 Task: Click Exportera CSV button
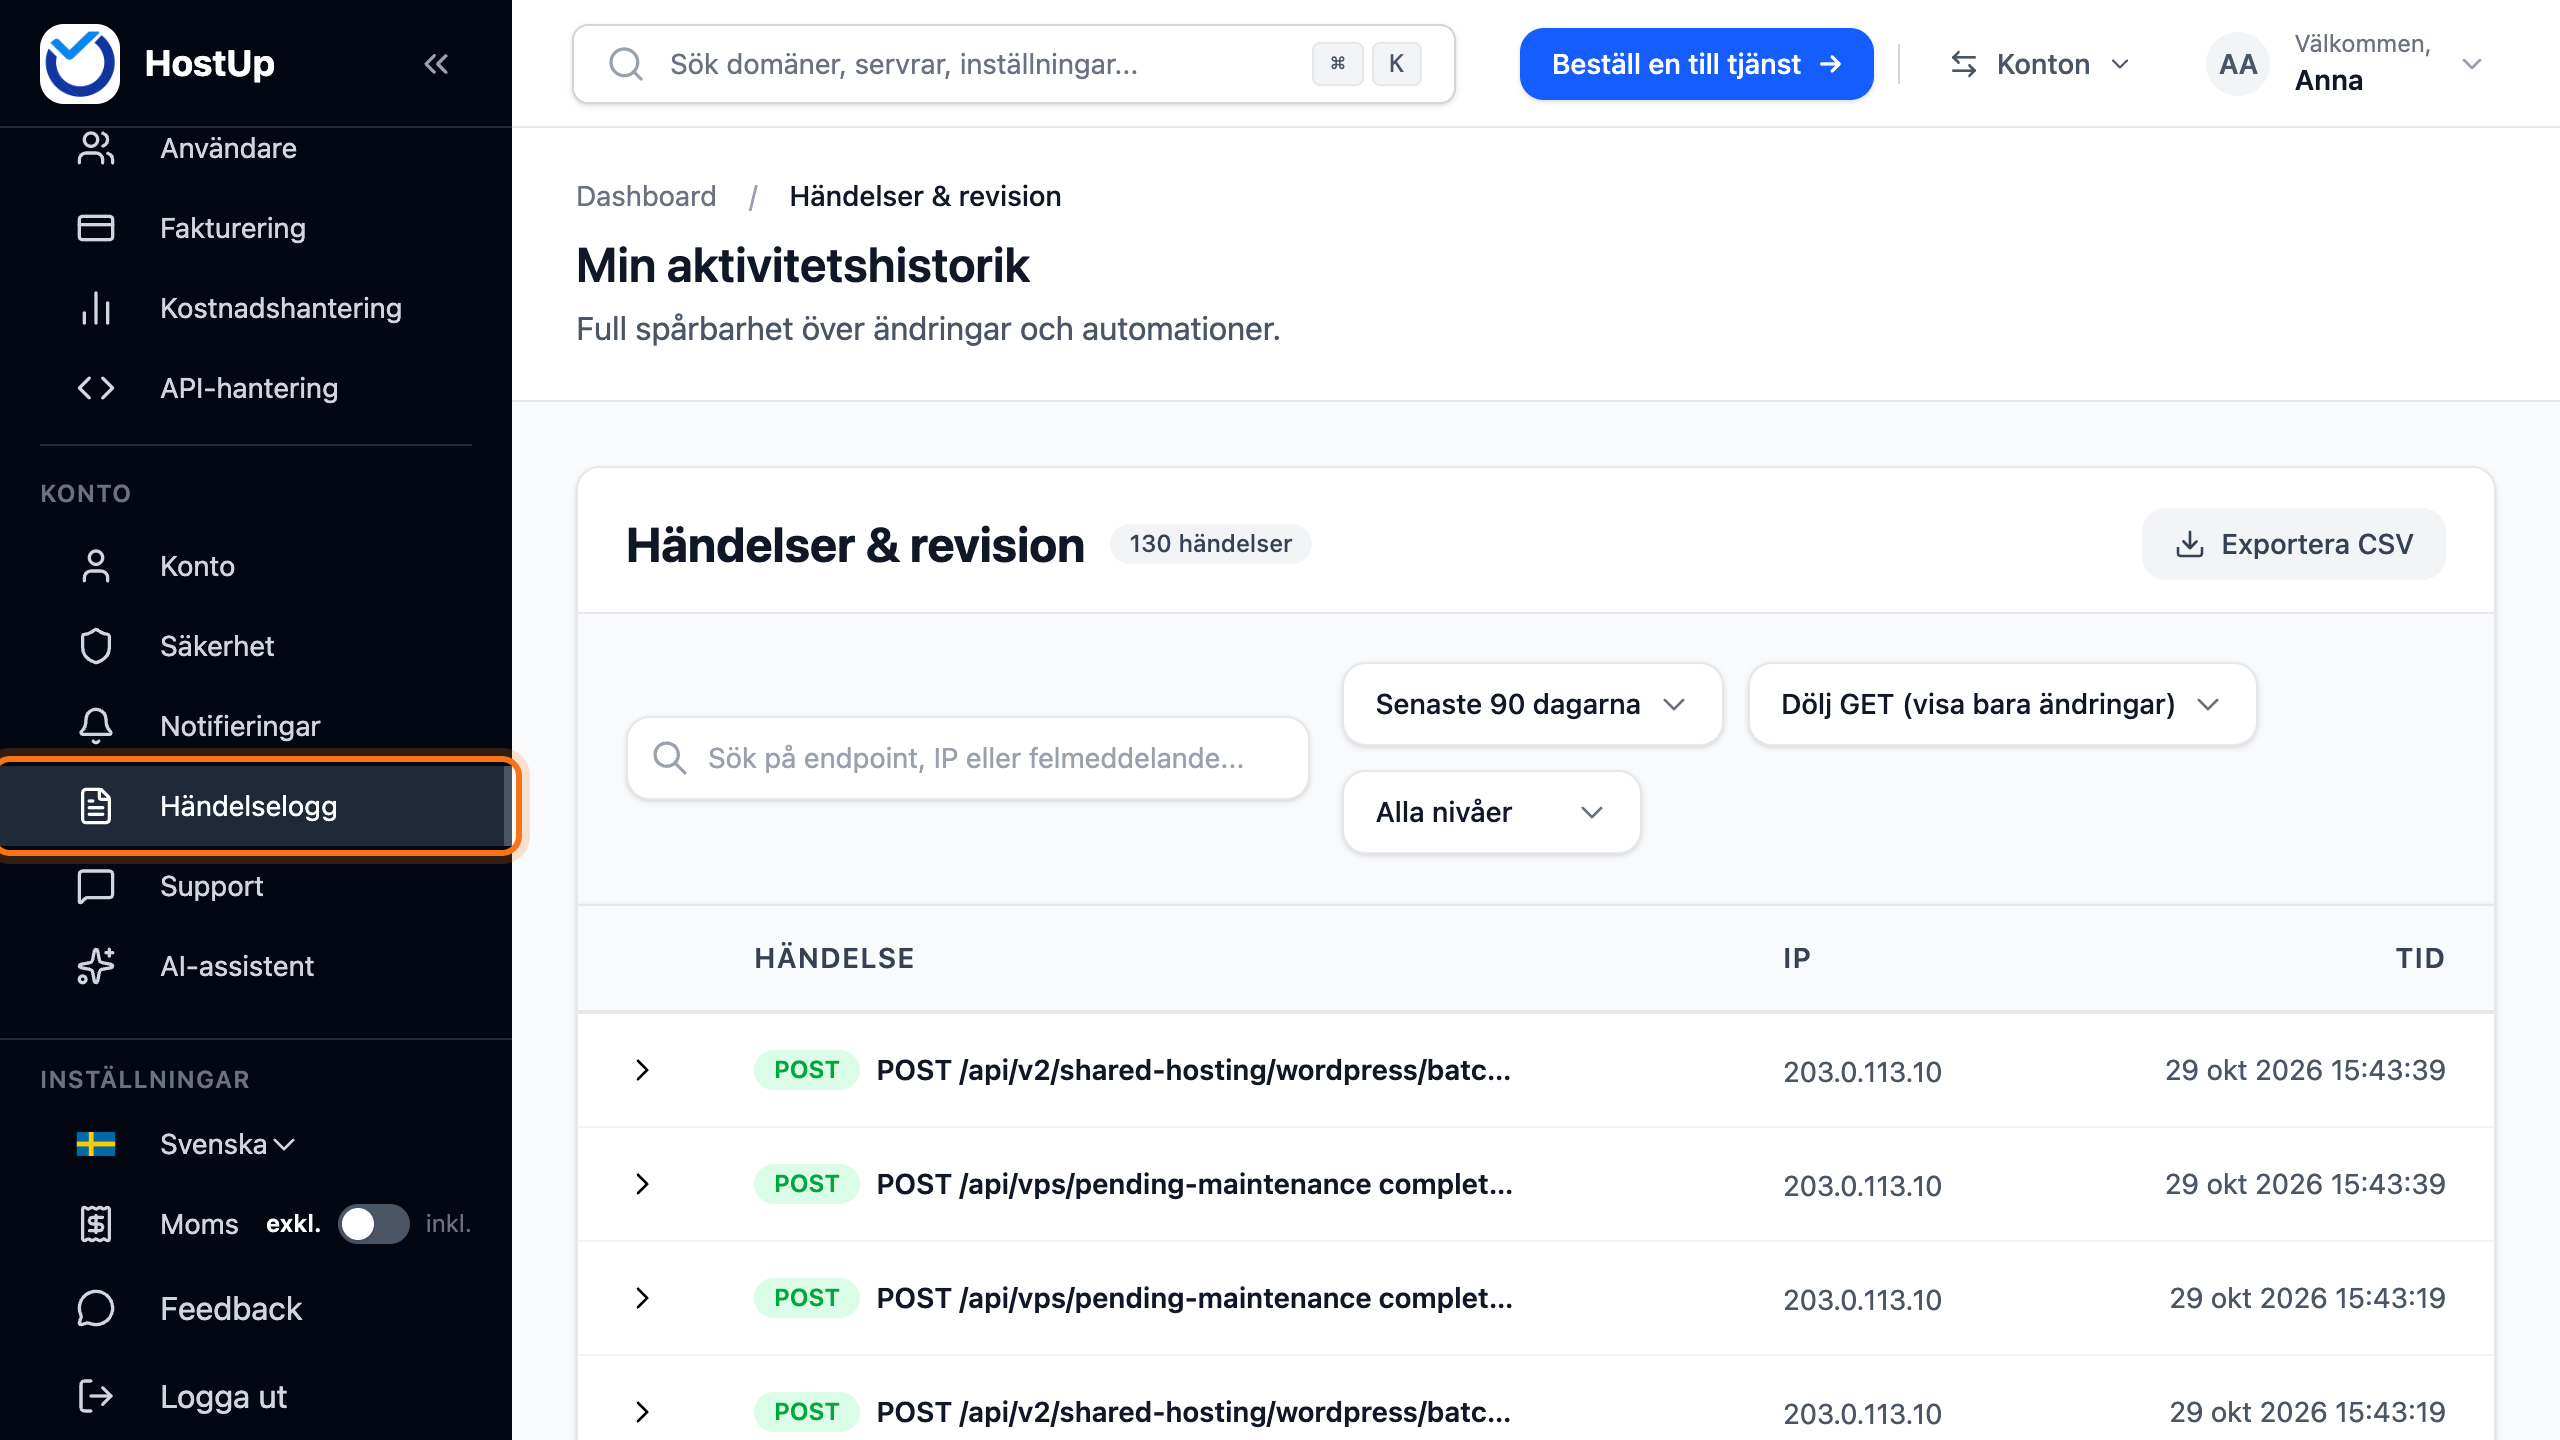point(2294,544)
